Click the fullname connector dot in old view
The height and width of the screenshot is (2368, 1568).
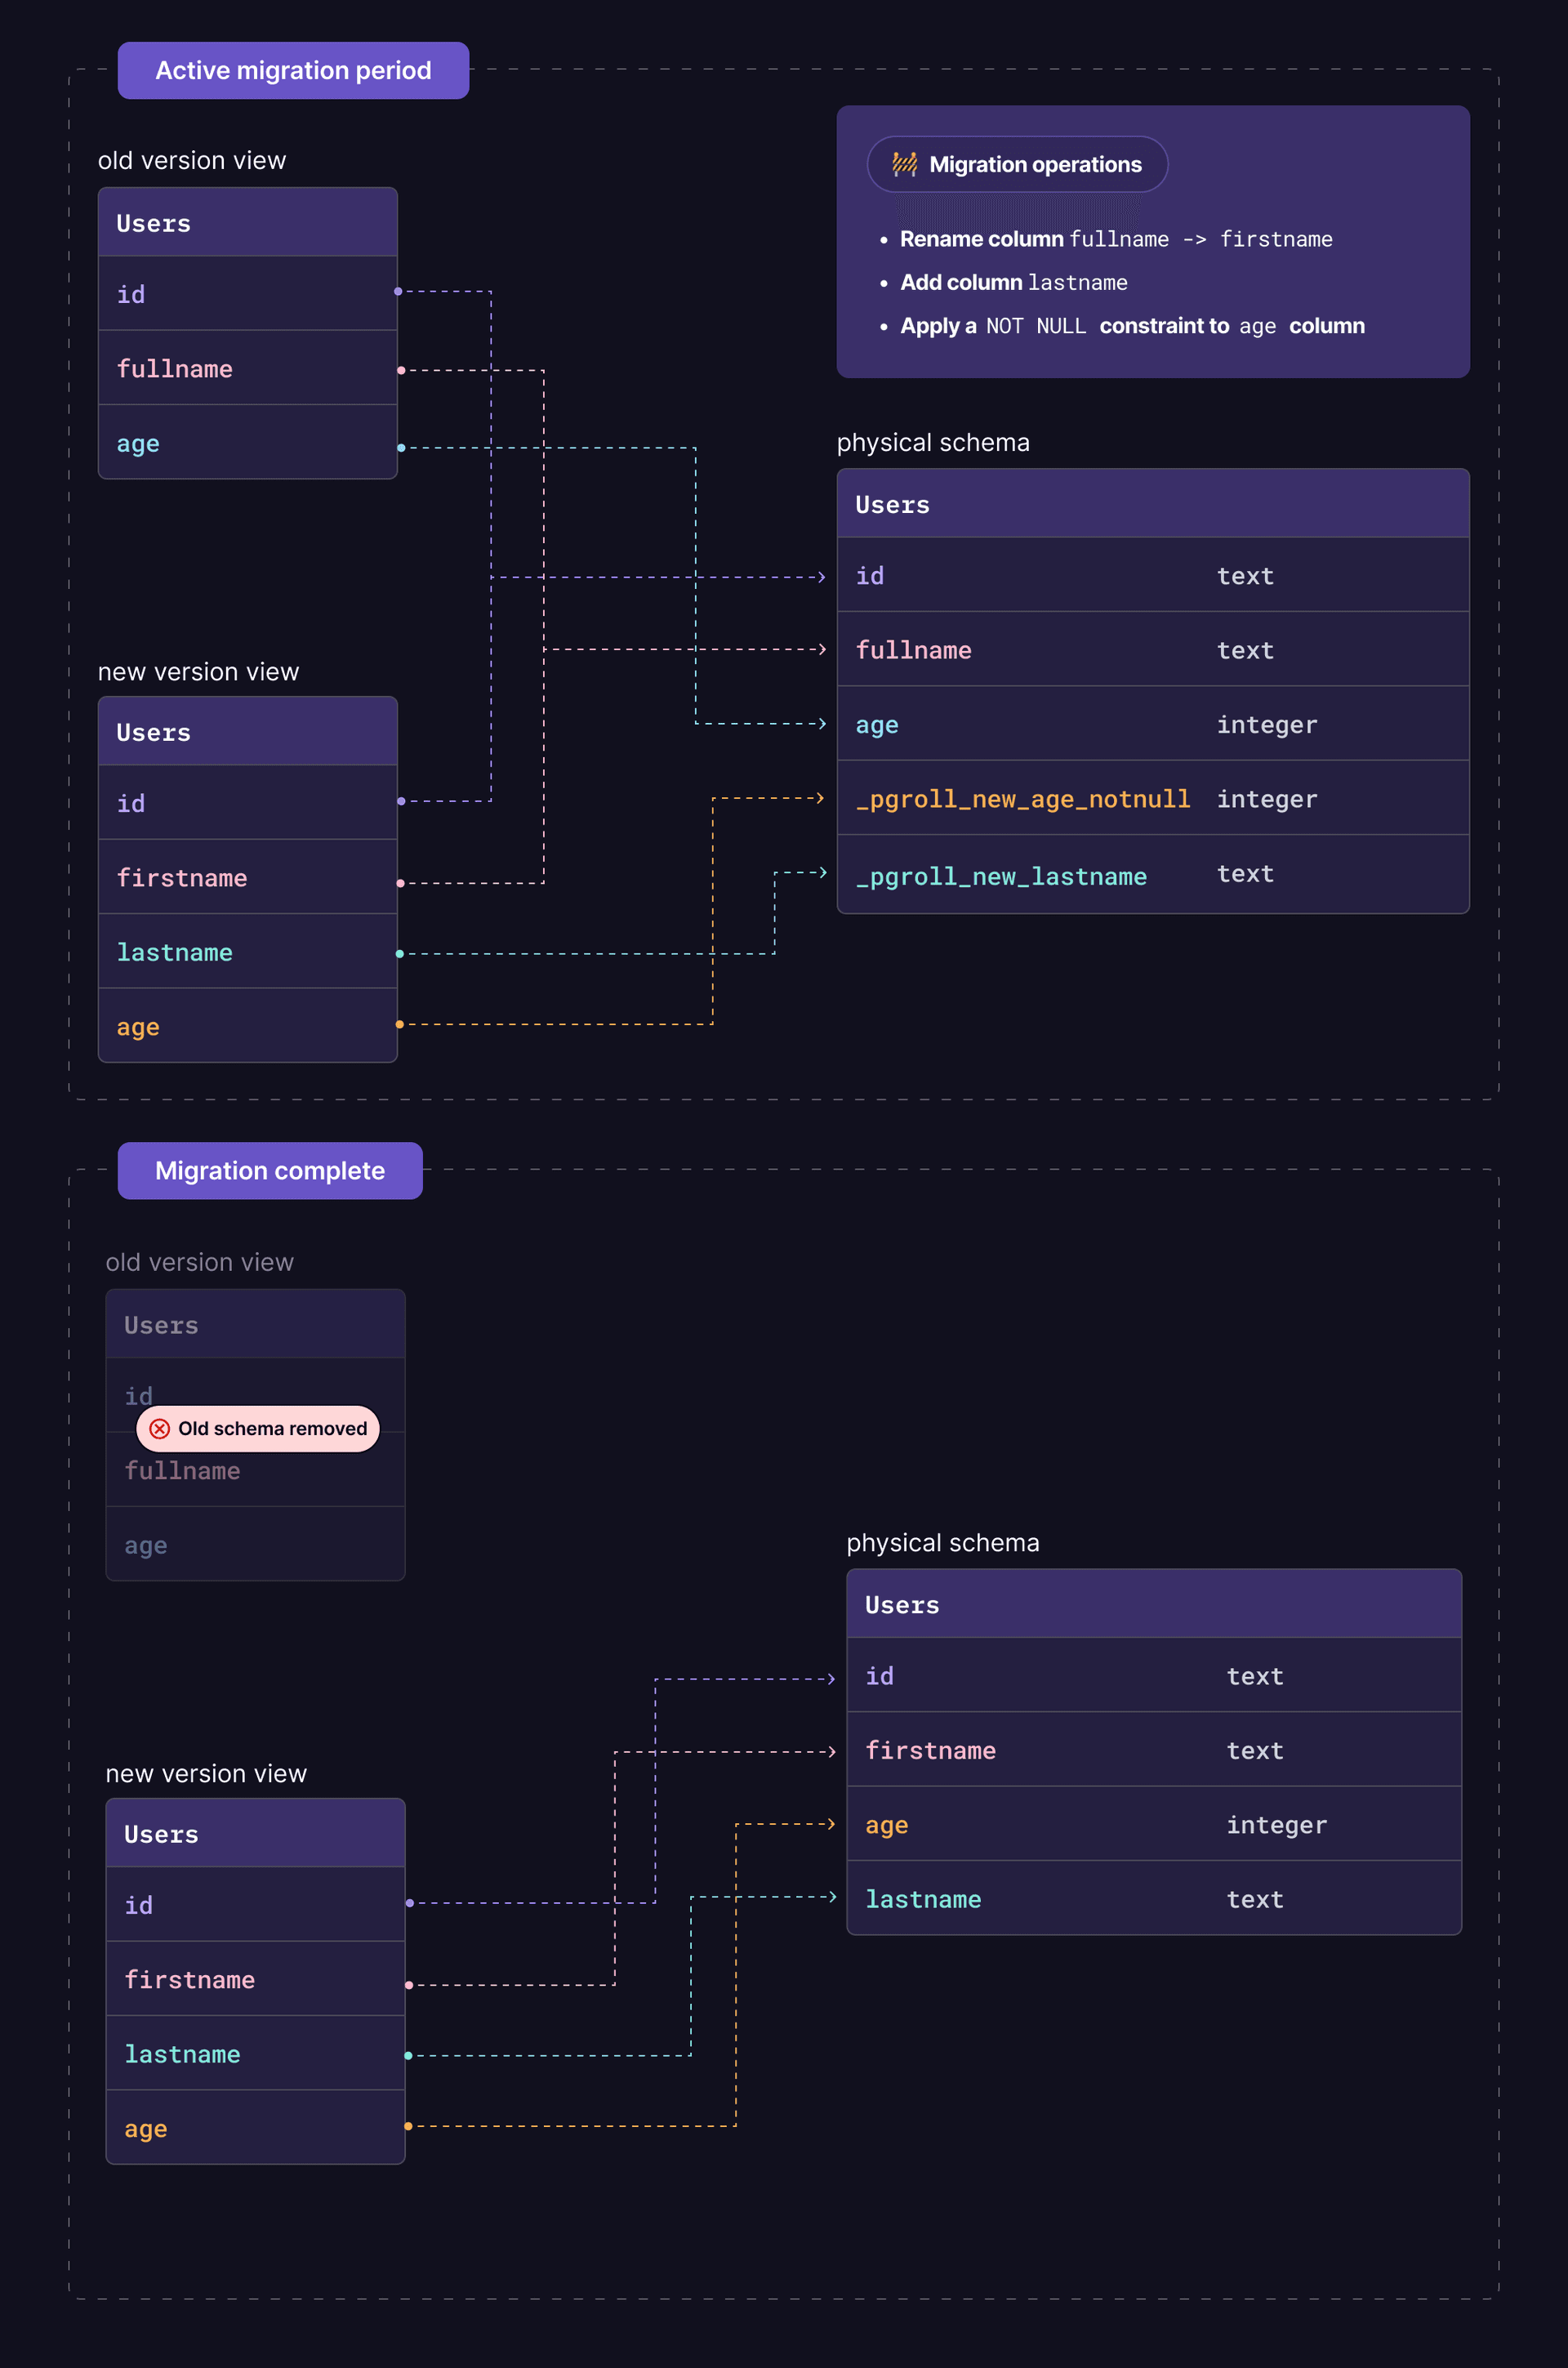[x=400, y=368]
